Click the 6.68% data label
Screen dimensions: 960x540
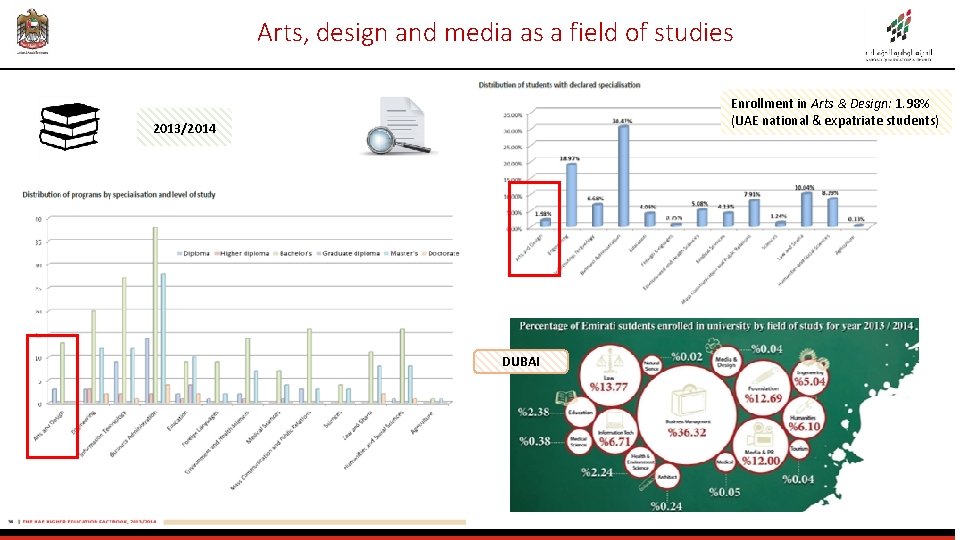coord(595,198)
